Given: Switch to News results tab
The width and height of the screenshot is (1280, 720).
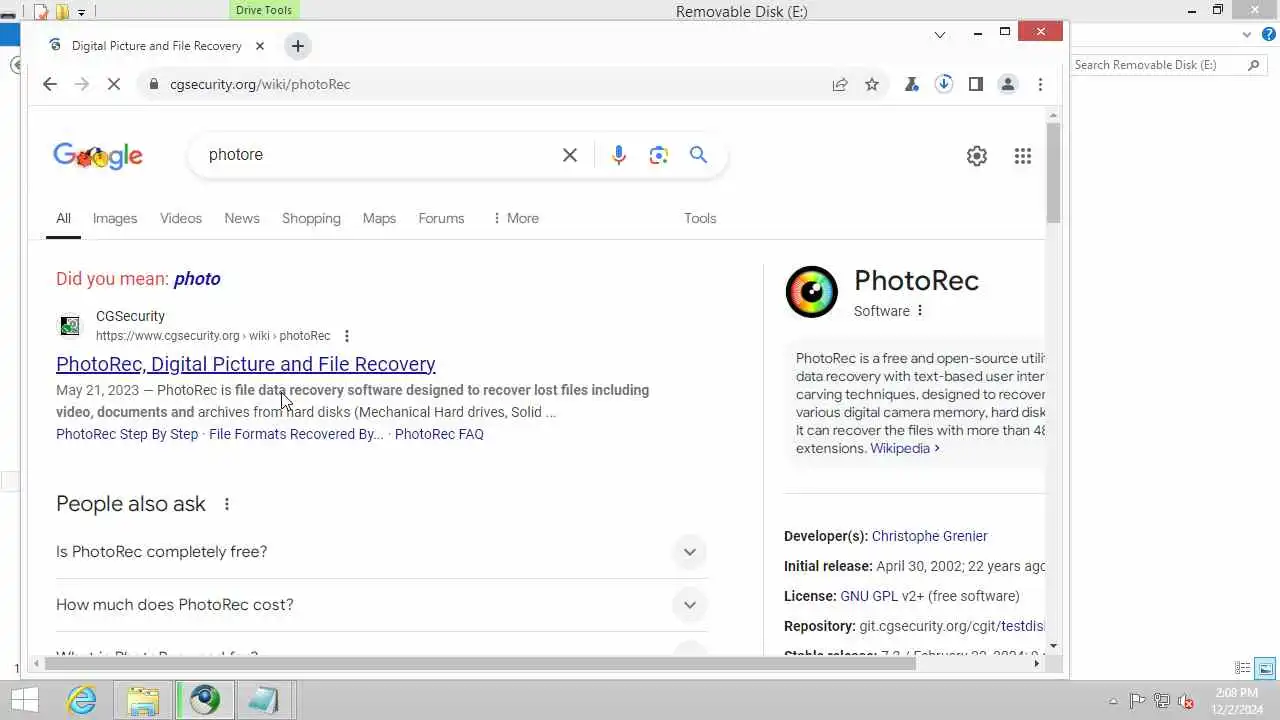Looking at the screenshot, I should (242, 218).
